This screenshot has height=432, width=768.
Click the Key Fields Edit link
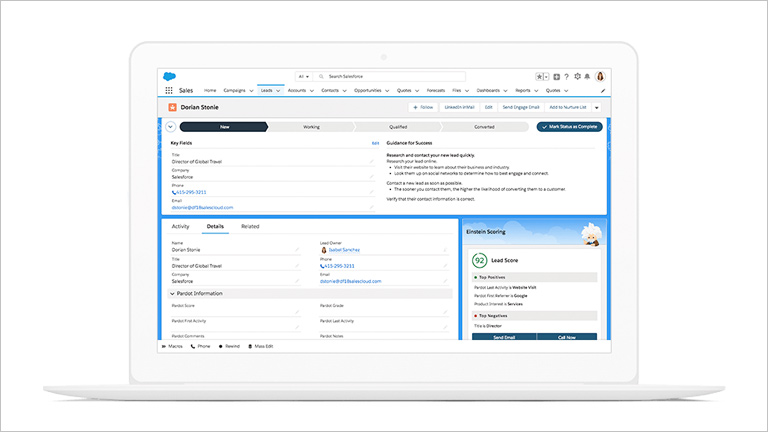click(x=375, y=143)
